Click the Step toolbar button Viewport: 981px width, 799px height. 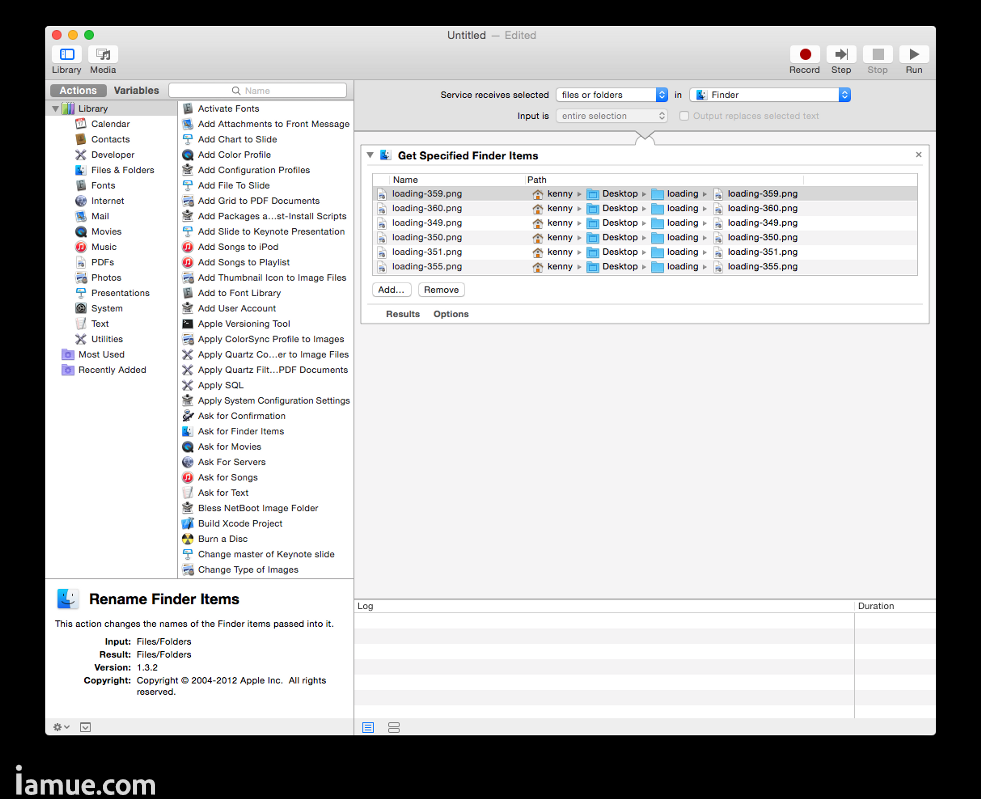tap(841, 54)
